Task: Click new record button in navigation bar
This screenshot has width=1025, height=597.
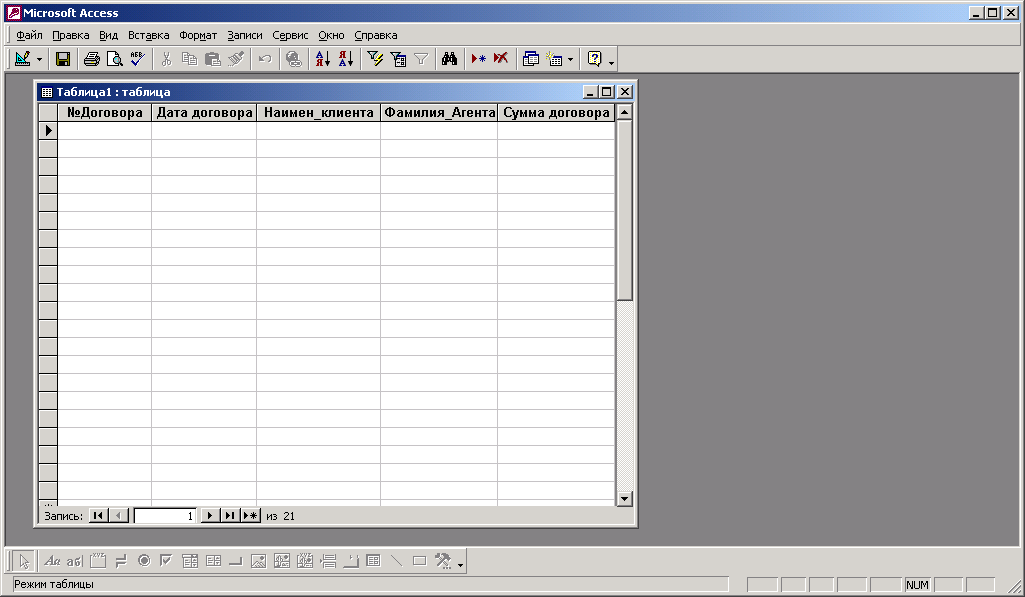Action: click(250, 516)
